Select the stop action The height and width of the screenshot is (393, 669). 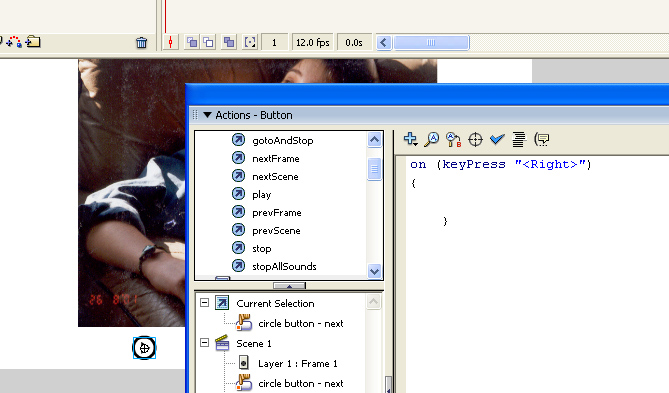pos(262,248)
